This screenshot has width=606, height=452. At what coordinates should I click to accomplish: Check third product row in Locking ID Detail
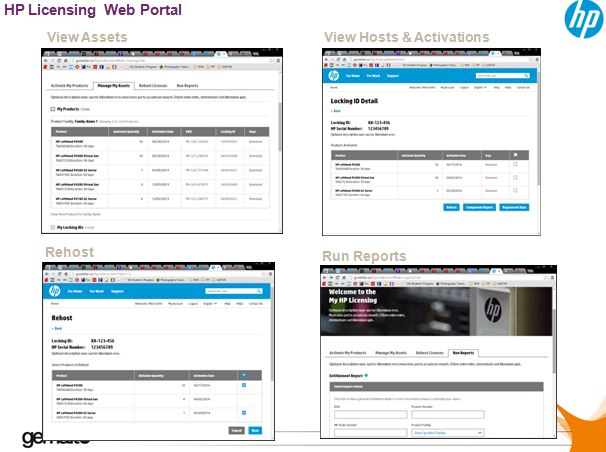(515, 190)
